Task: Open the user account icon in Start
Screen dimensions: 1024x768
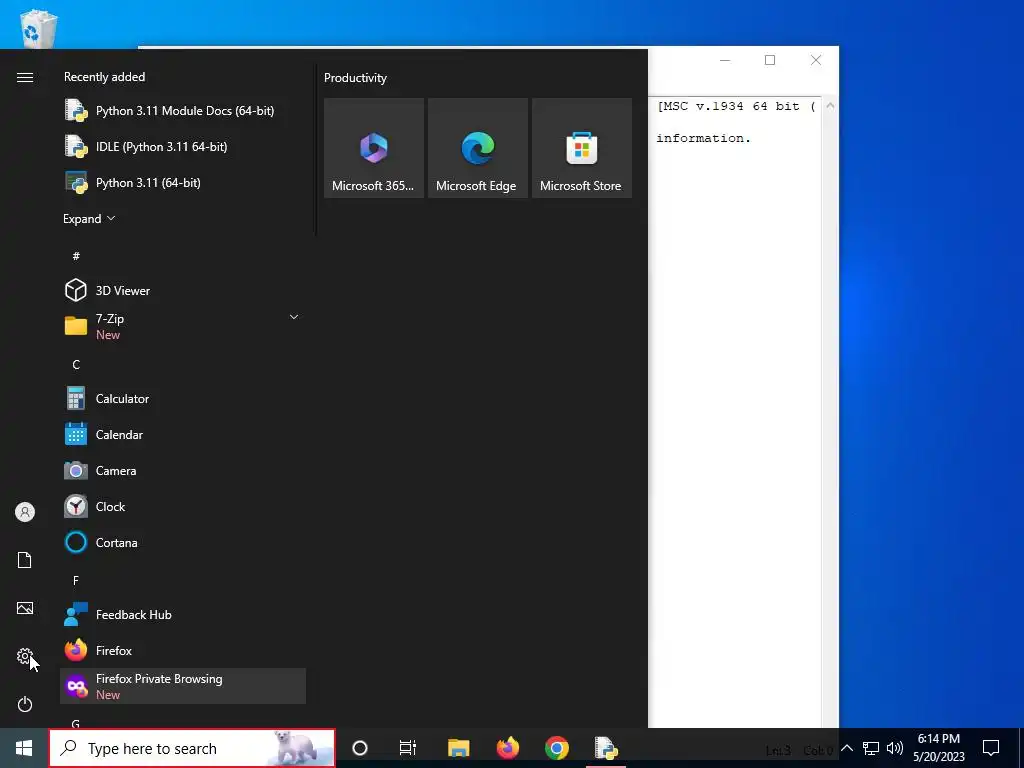Action: click(x=25, y=512)
